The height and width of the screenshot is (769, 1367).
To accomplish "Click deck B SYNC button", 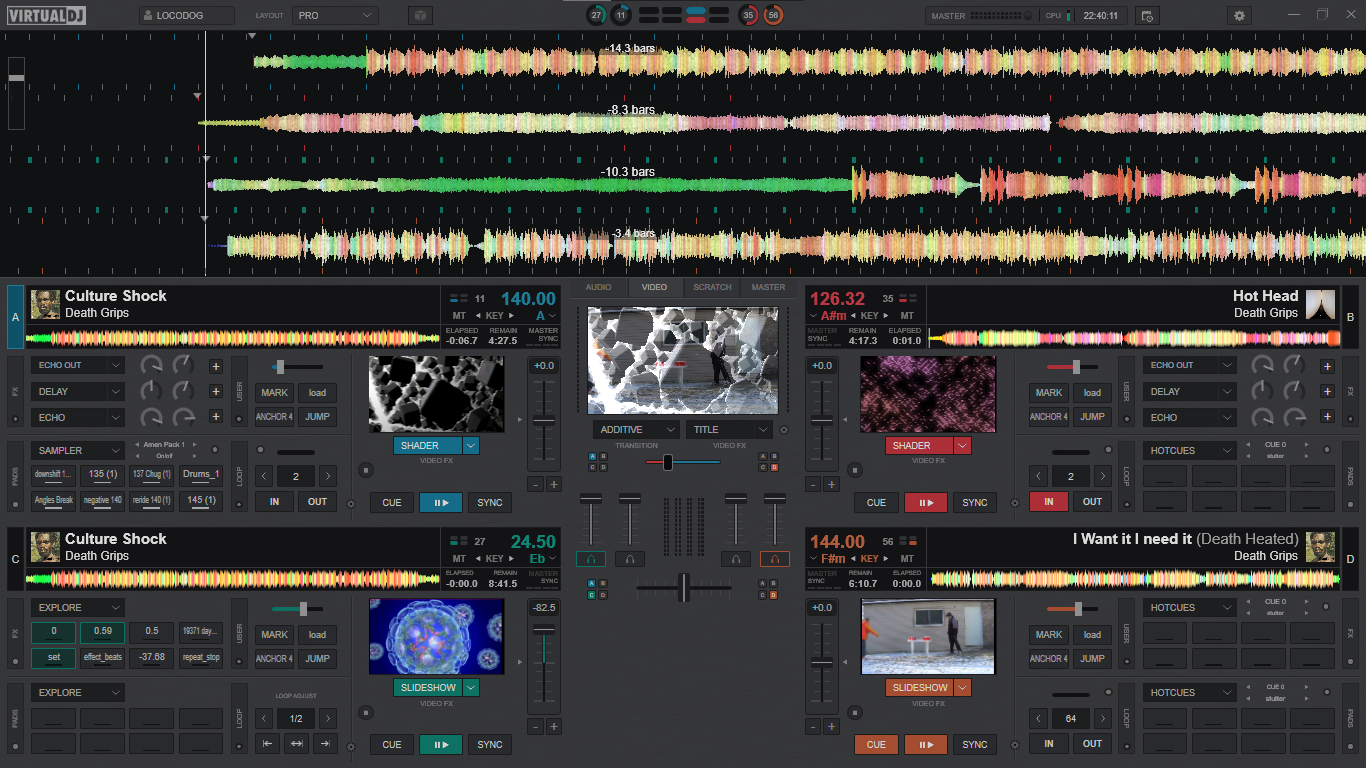I will pyautogui.click(x=975, y=503).
